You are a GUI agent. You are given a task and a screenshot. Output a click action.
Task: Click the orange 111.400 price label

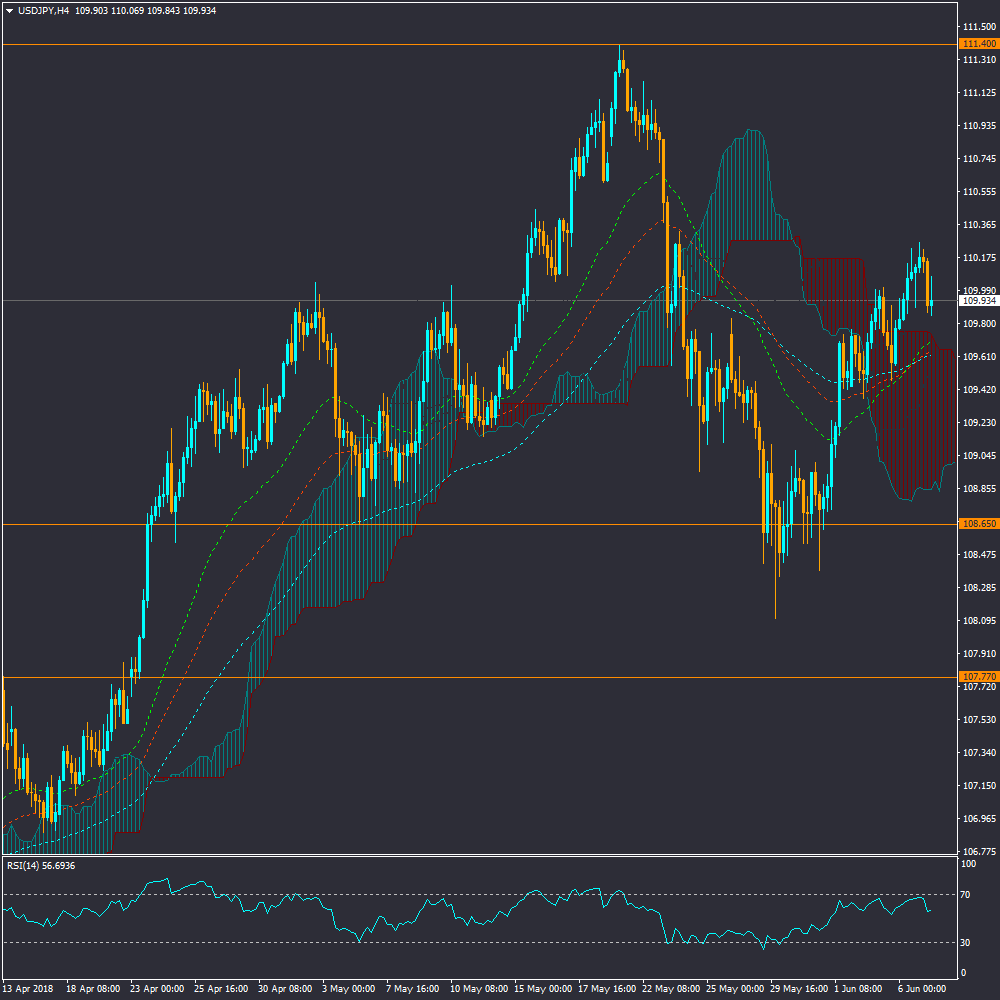pyautogui.click(x=978, y=44)
